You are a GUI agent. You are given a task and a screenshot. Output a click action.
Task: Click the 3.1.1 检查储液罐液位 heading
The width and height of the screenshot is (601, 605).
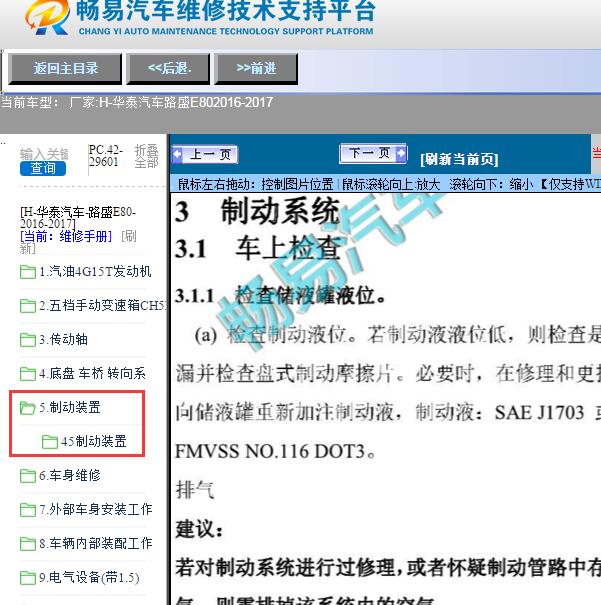coord(280,296)
